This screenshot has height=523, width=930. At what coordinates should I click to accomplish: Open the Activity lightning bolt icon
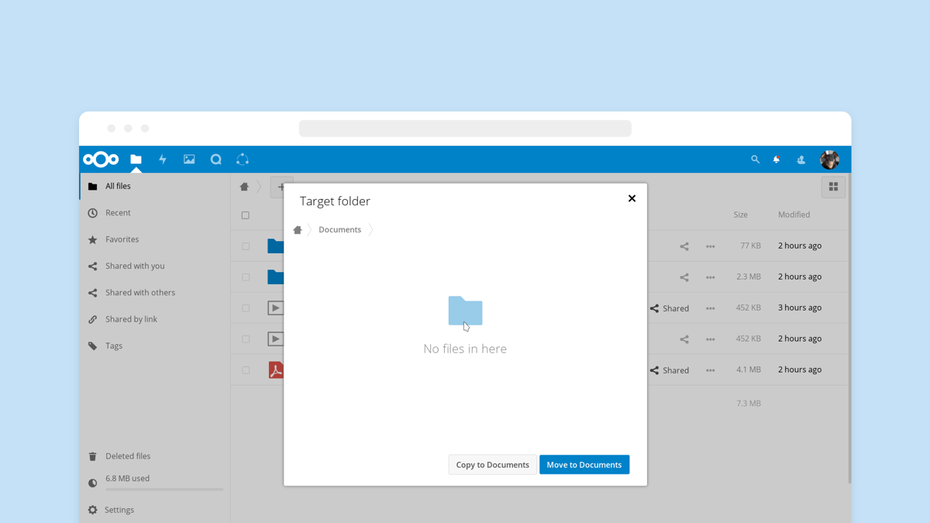pos(162,160)
